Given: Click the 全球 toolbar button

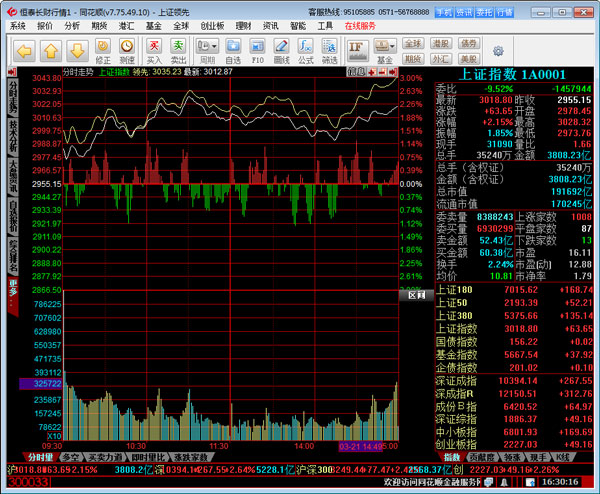Looking at the screenshot, I should pyautogui.click(x=413, y=44).
